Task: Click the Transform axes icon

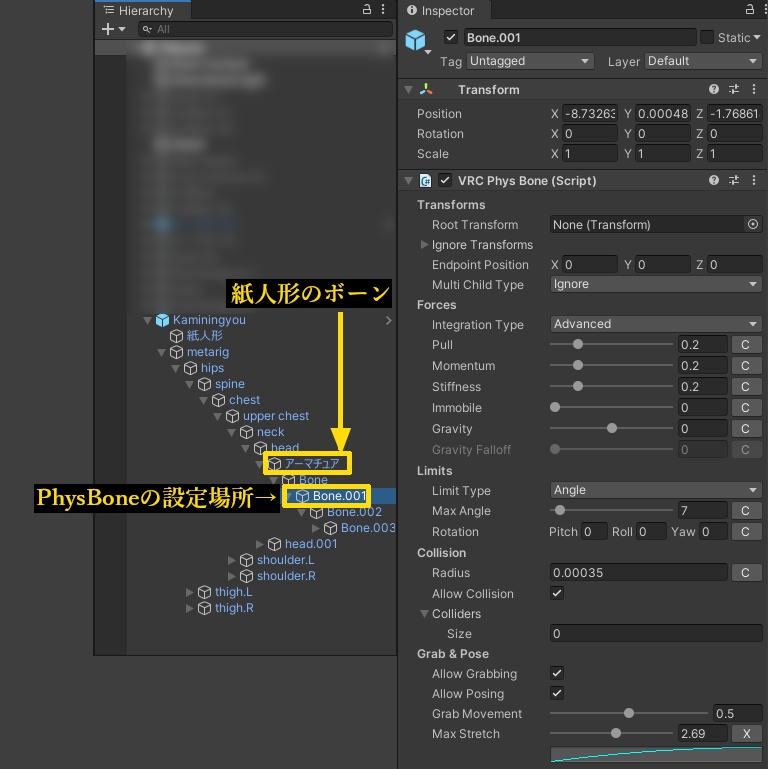Action: click(426, 89)
